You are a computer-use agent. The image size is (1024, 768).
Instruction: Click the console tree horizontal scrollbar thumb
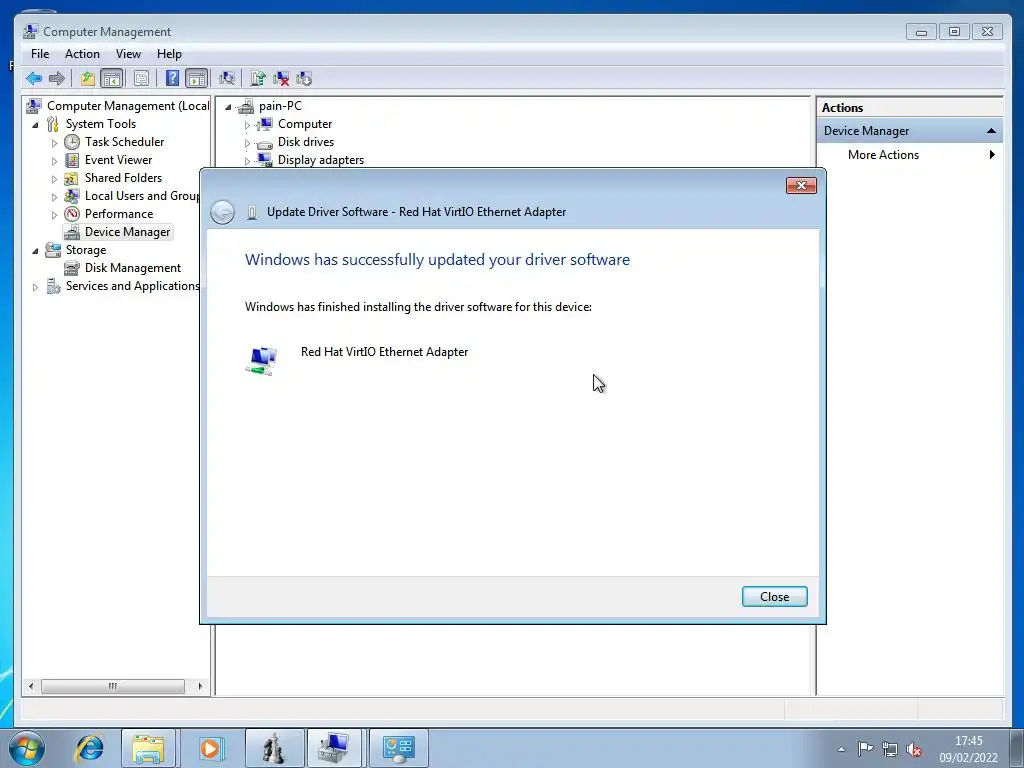click(x=113, y=686)
